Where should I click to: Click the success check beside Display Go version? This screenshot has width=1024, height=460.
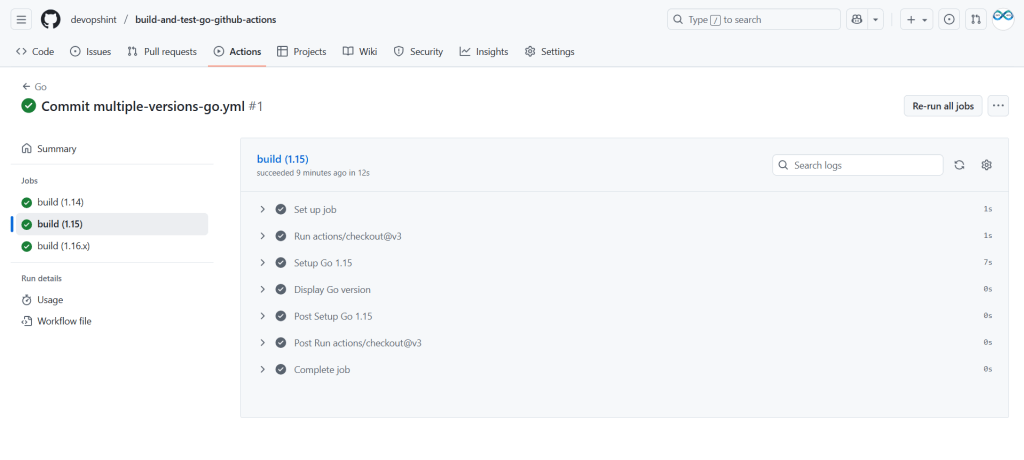point(281,289)
